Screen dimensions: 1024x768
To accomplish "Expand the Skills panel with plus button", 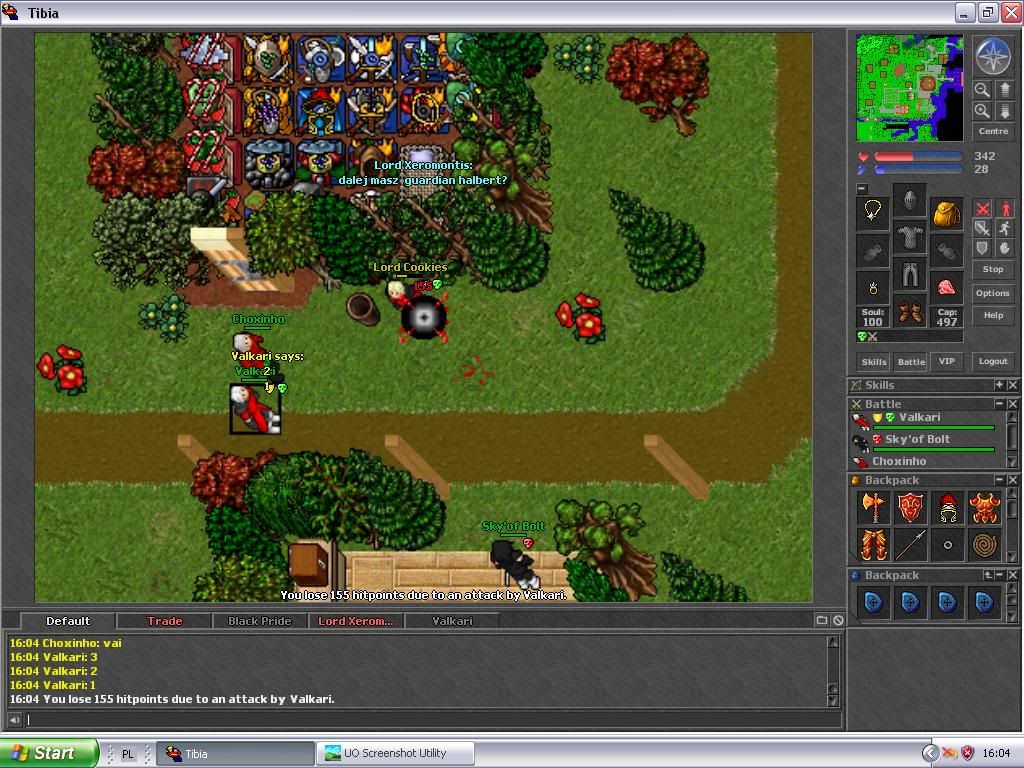I will coord(999,385).
